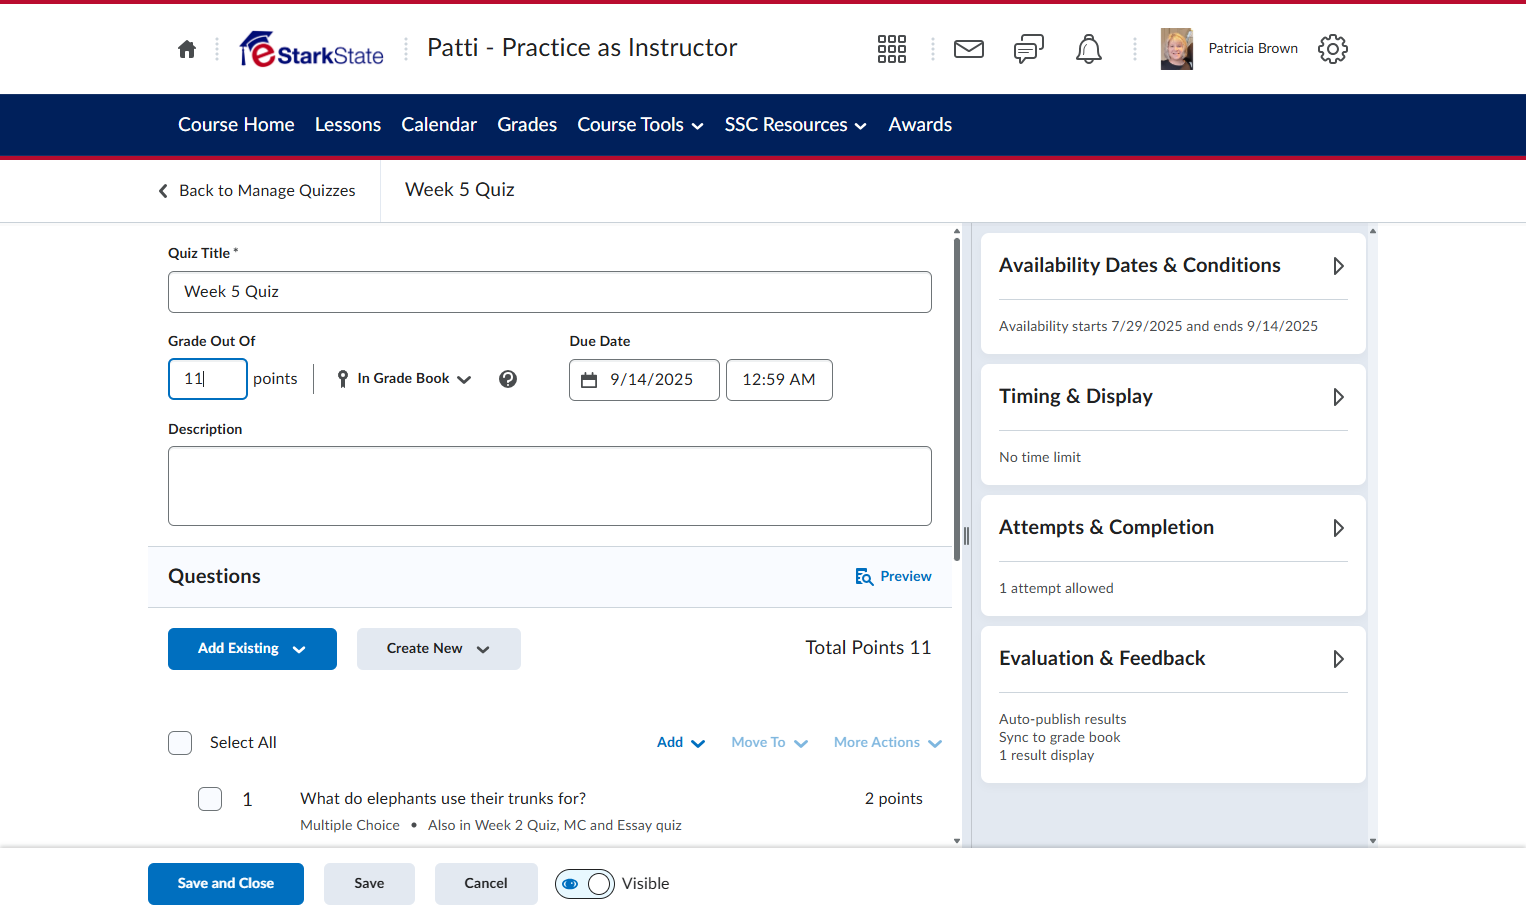Open update alerts bell icon

point(1089,49)
